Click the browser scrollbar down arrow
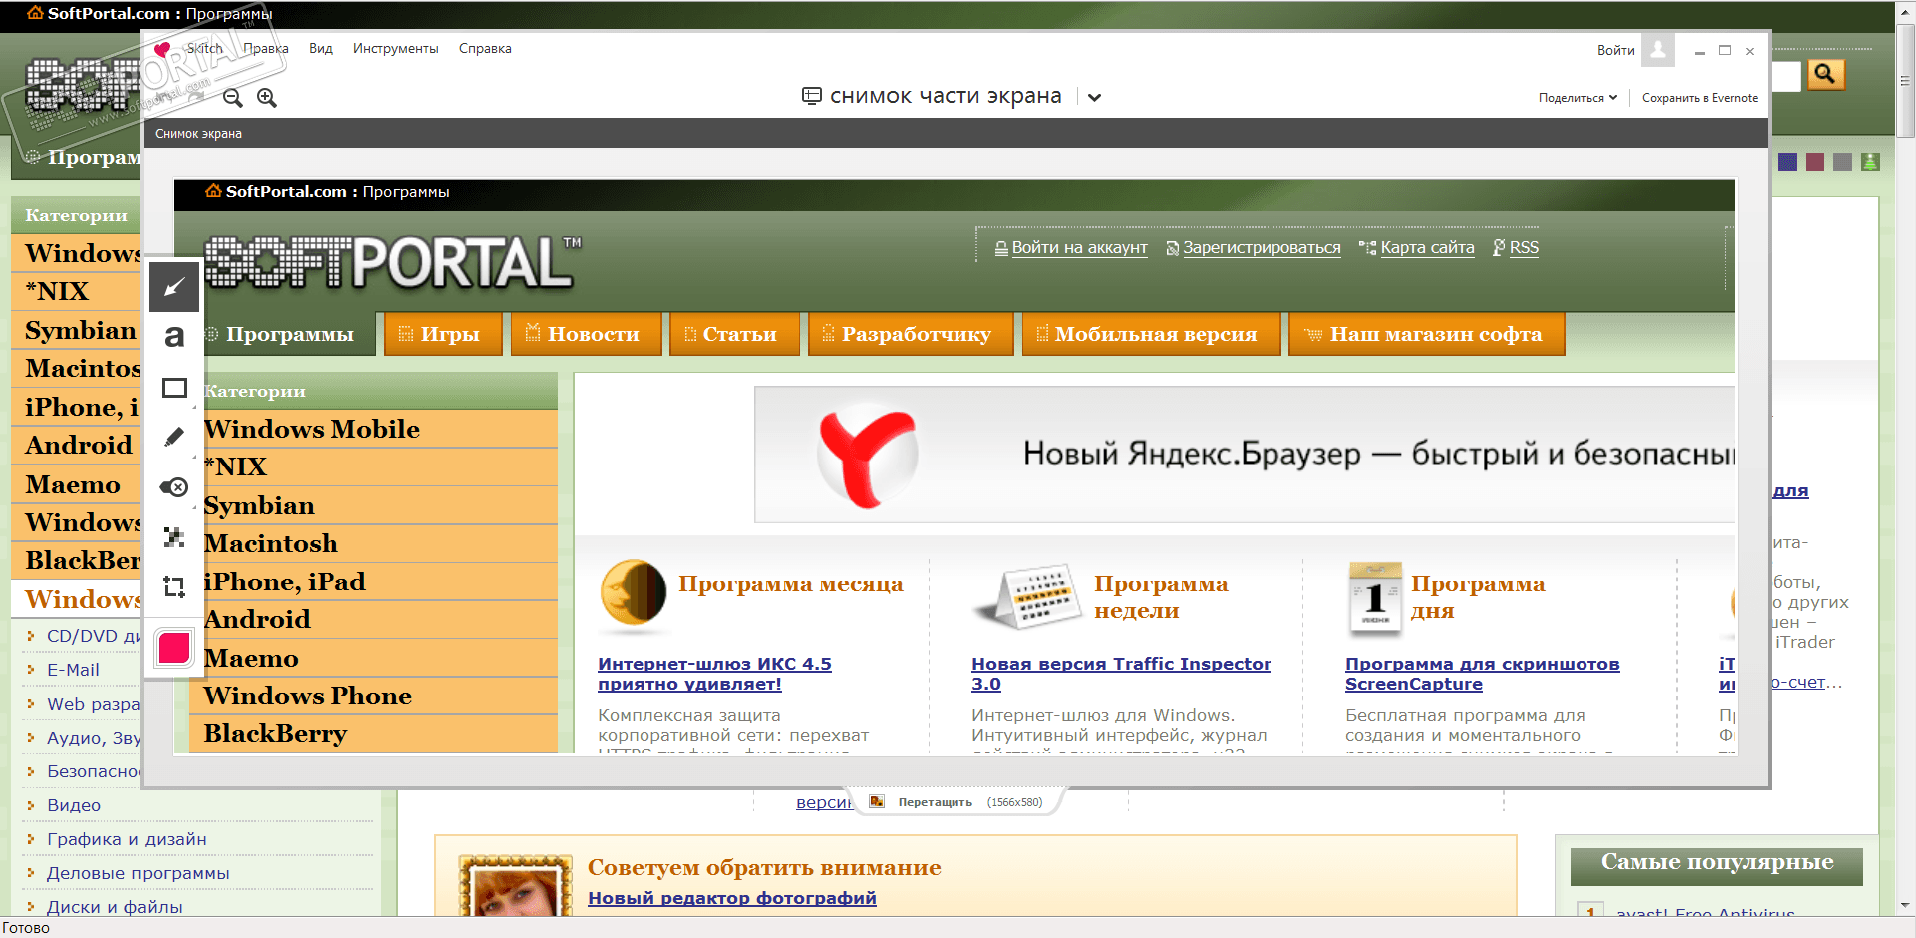 pos(1906,906)
